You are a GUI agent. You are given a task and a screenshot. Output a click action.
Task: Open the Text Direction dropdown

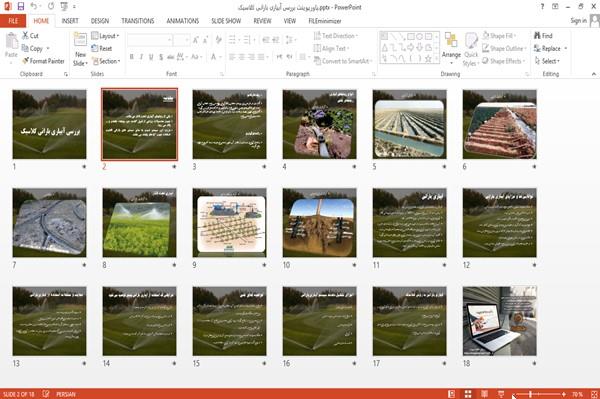click(336, 36)
